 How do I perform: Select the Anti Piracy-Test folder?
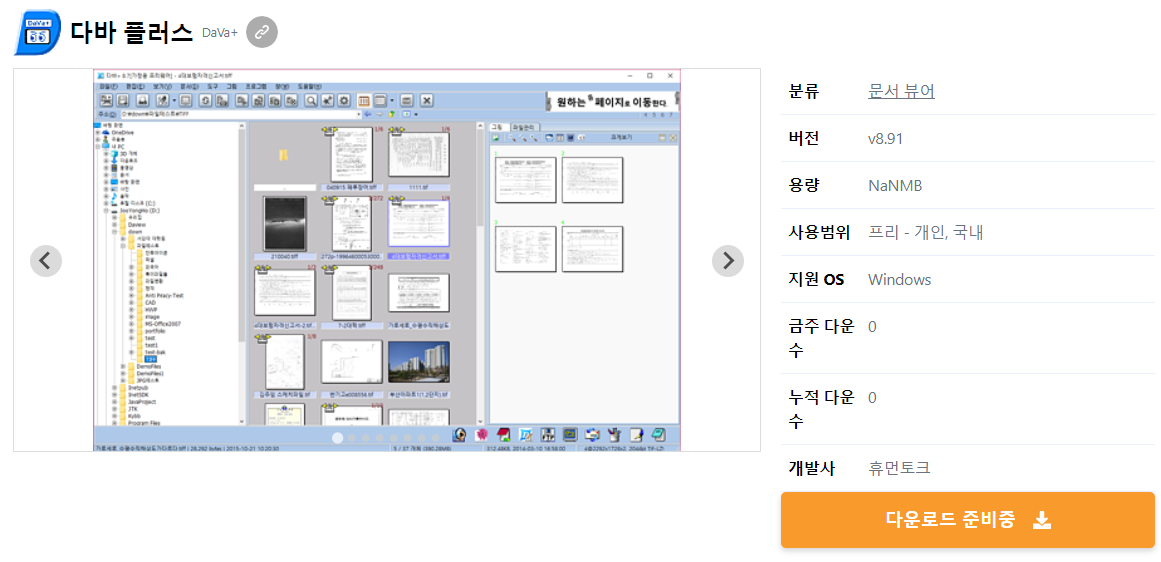(x=164, y=295)
